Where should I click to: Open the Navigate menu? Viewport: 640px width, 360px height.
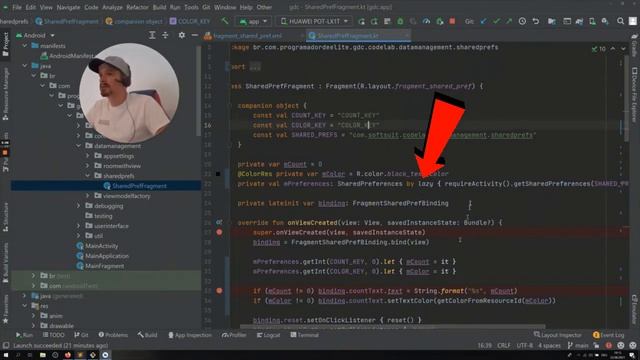tap(68, 7)
